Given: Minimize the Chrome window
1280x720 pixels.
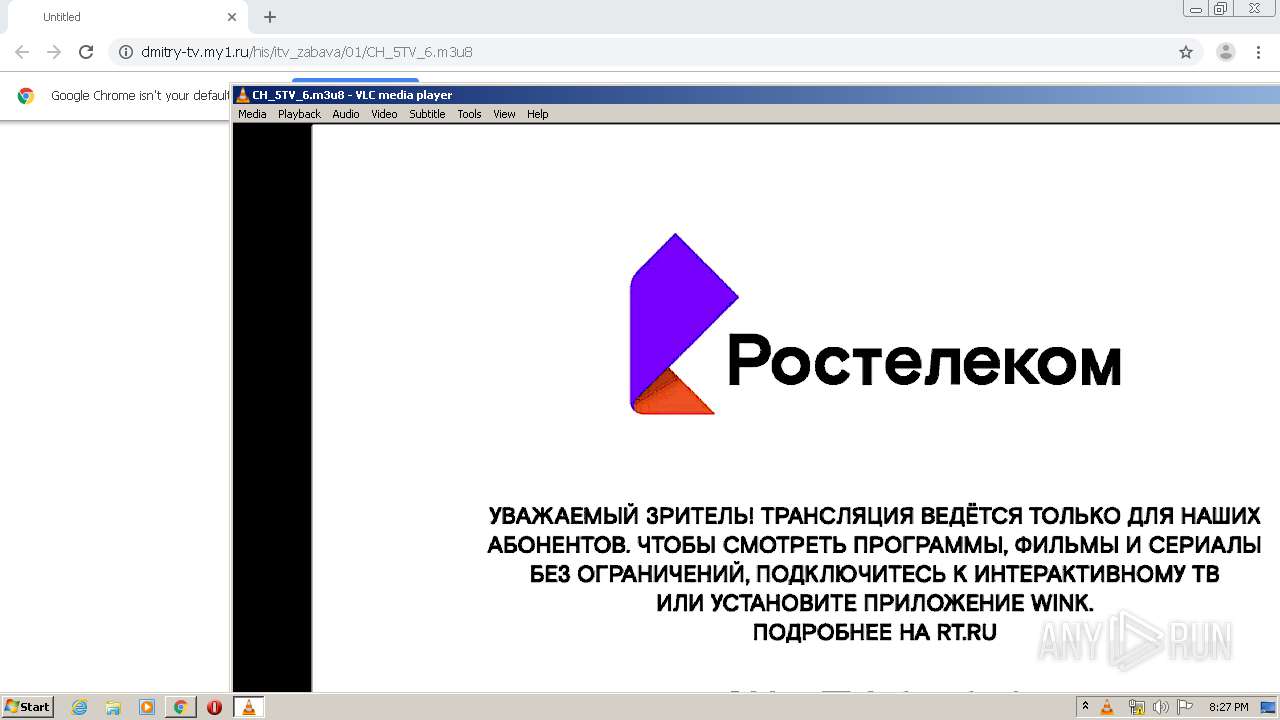Looking at the screenshot, I should (1195, 8).
